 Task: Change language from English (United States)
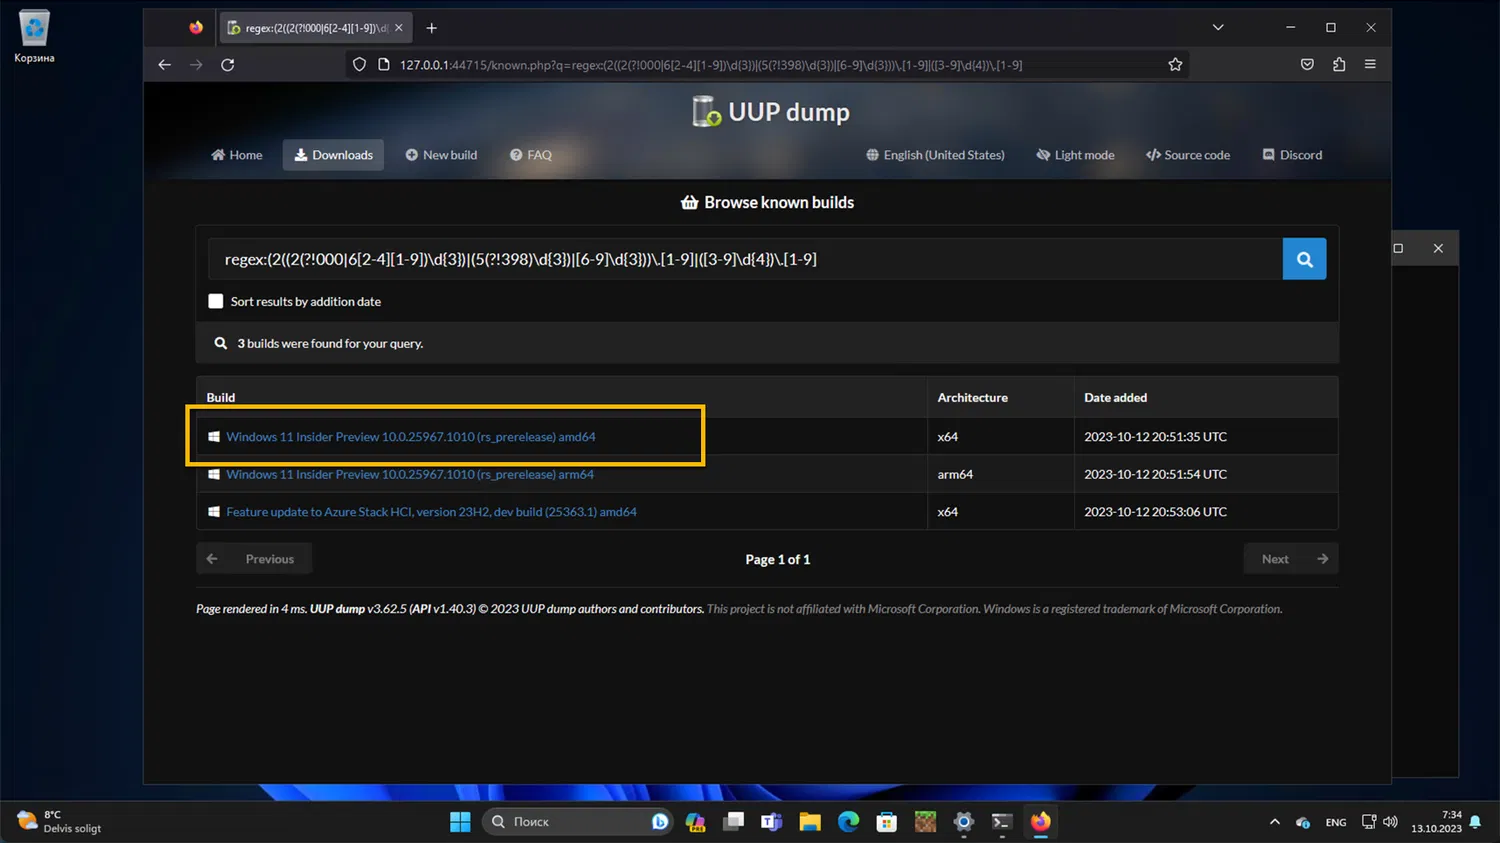(935, 155)
